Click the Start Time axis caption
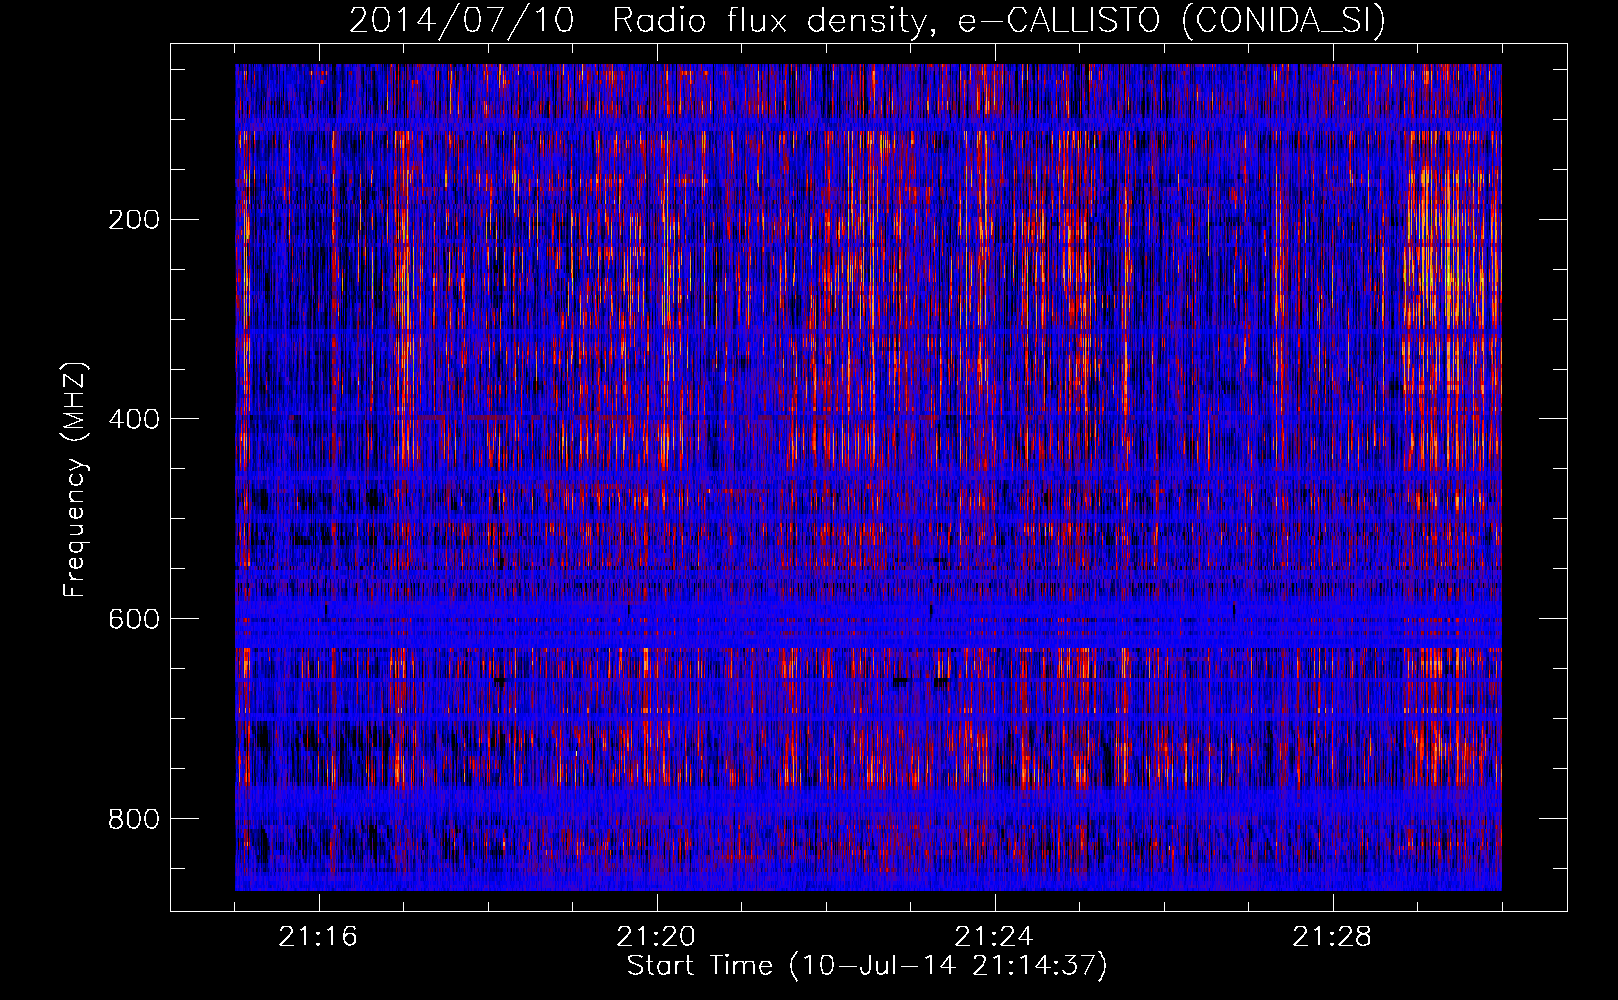This screenshot has width=1618, height=1000. click(867, 966)
